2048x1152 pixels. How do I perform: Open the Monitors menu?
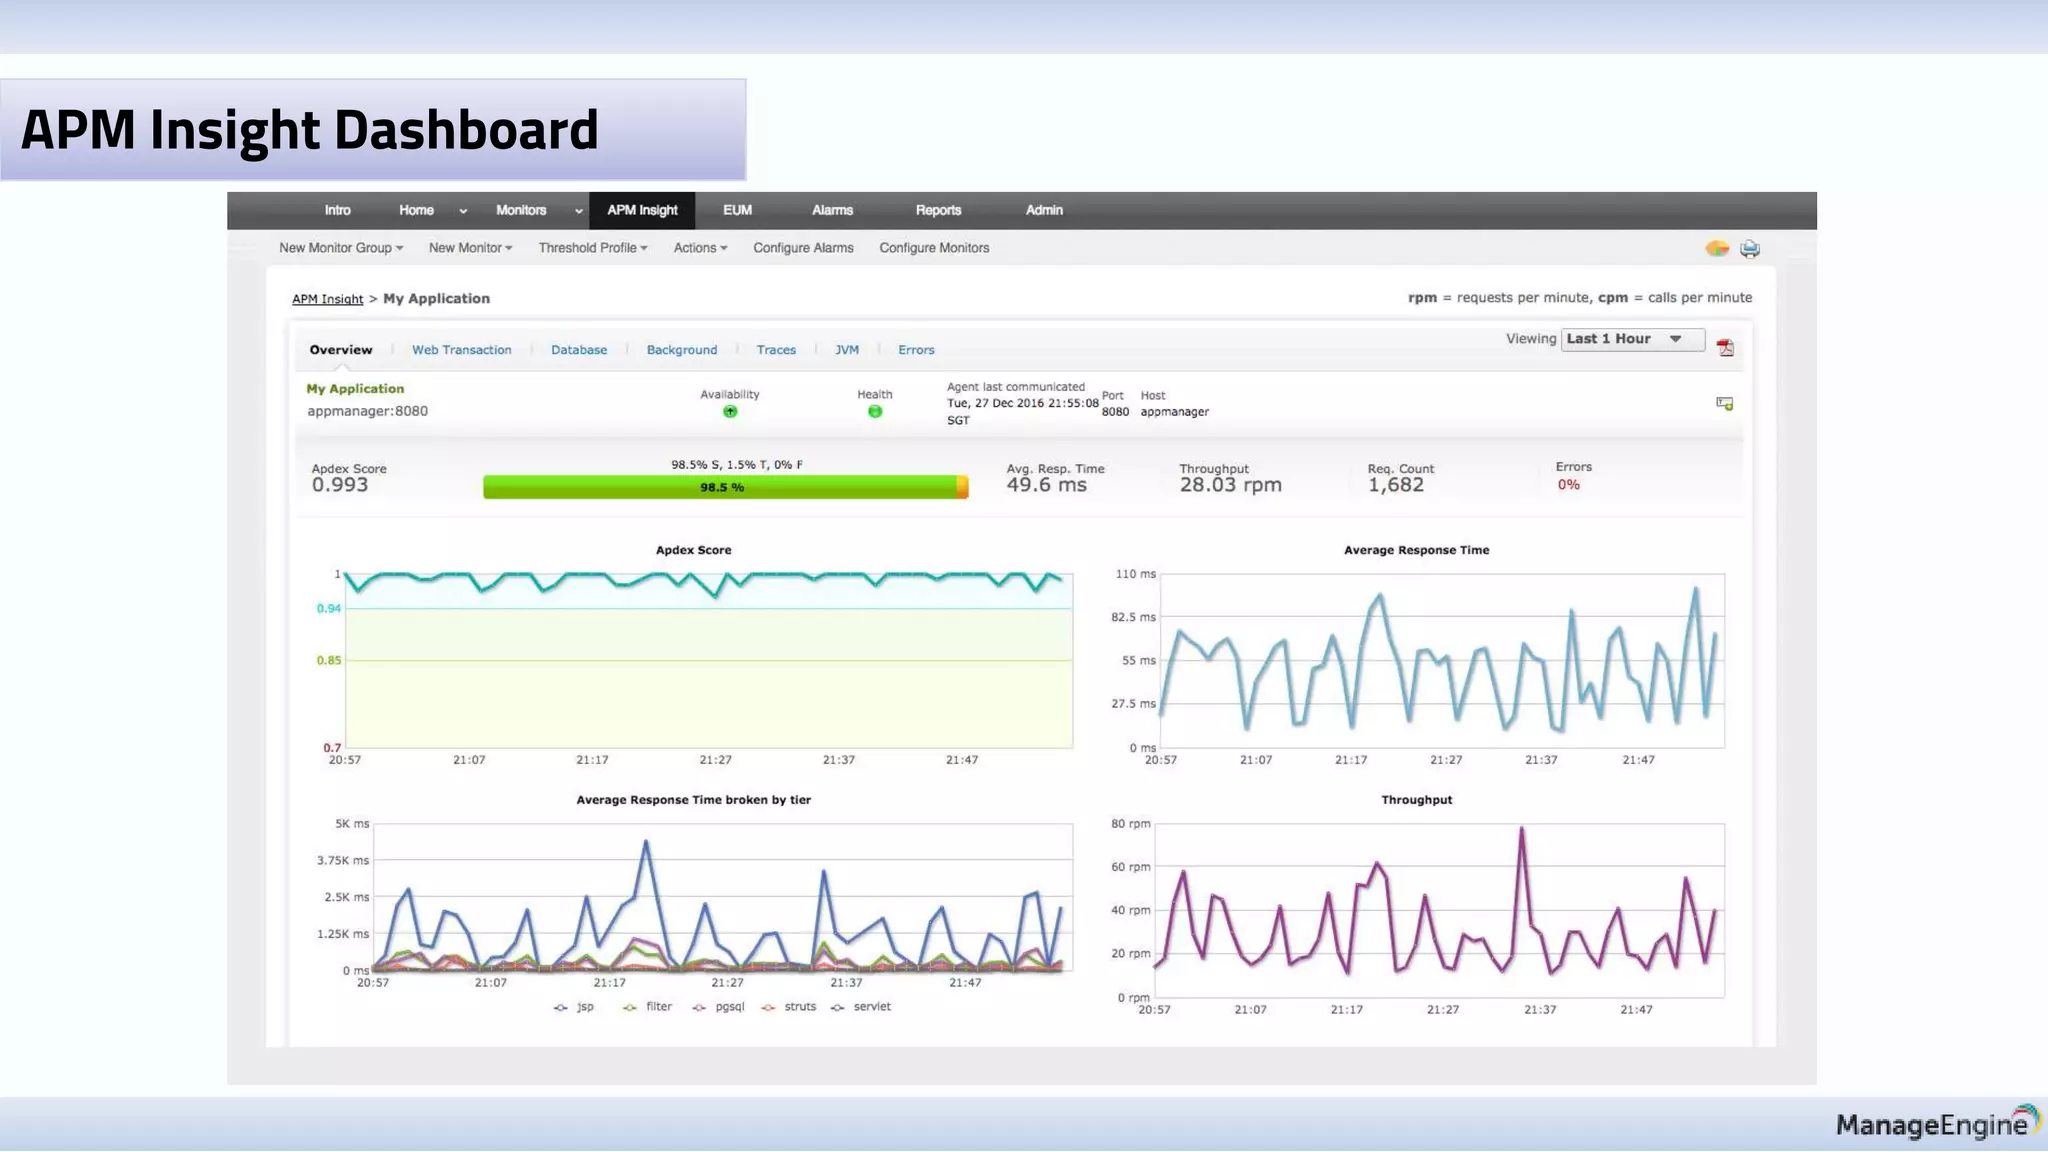[x=521, y=210]
